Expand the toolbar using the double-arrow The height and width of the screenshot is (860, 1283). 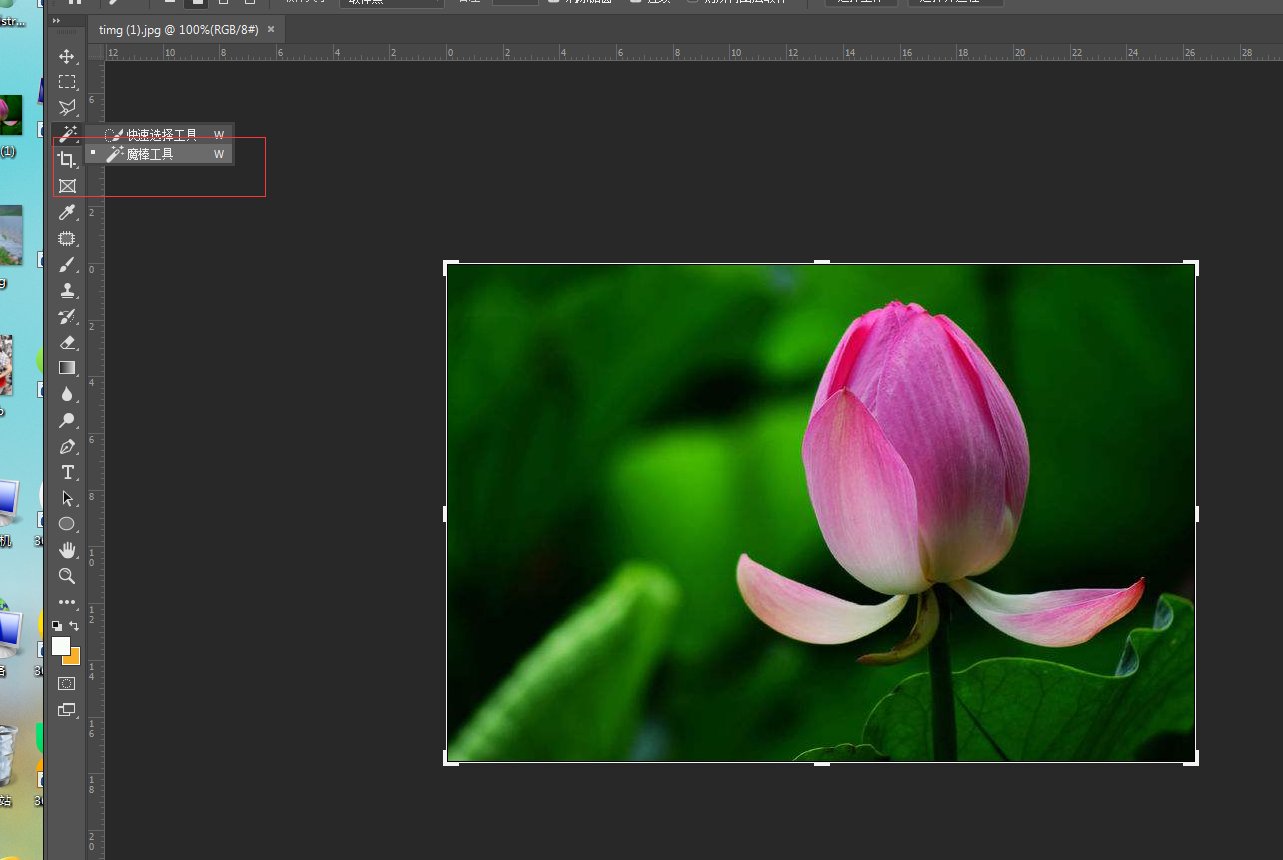point(56,20)
